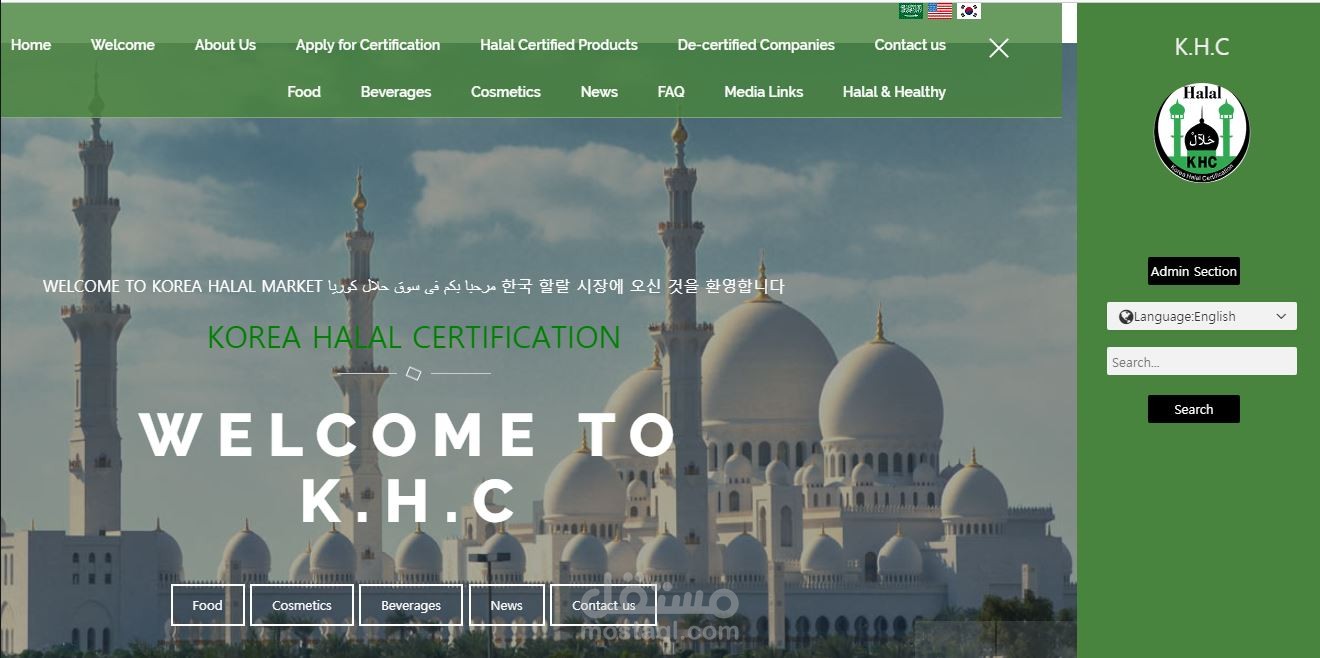Click the black Search button
Screen dimensions: 1320x658
pos(1194,409)
